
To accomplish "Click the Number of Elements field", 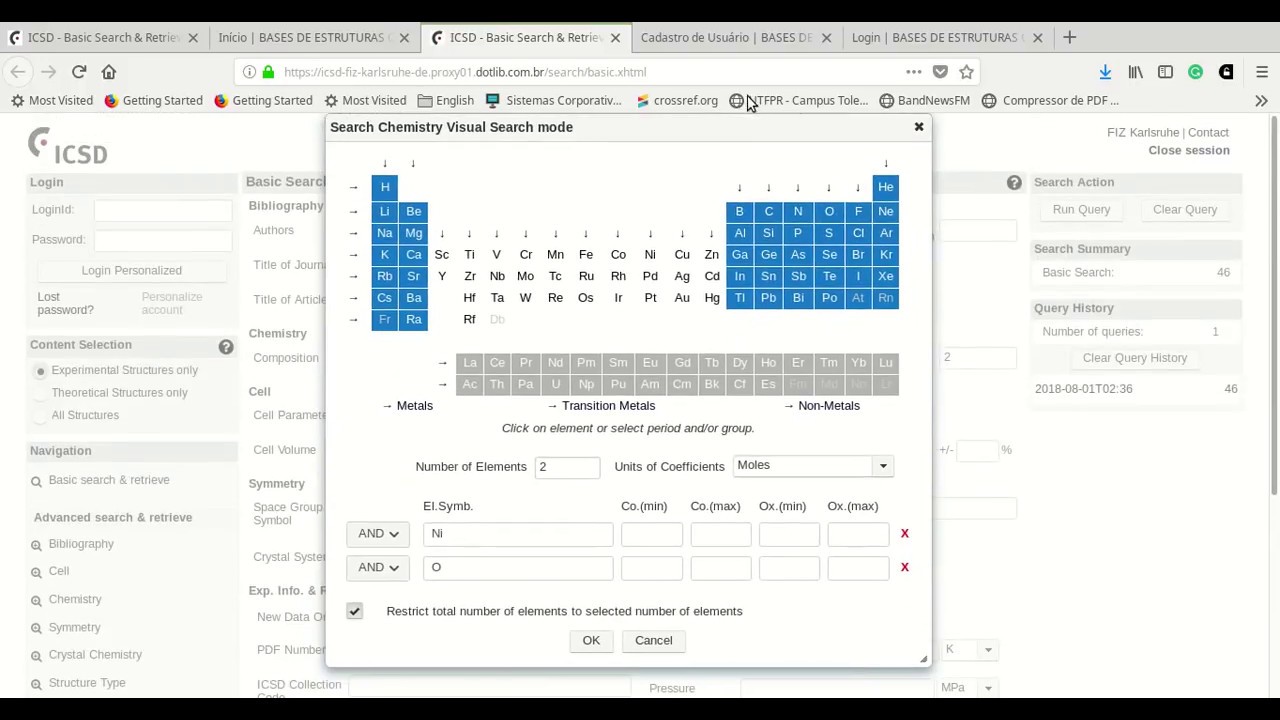I will (567, 467).
